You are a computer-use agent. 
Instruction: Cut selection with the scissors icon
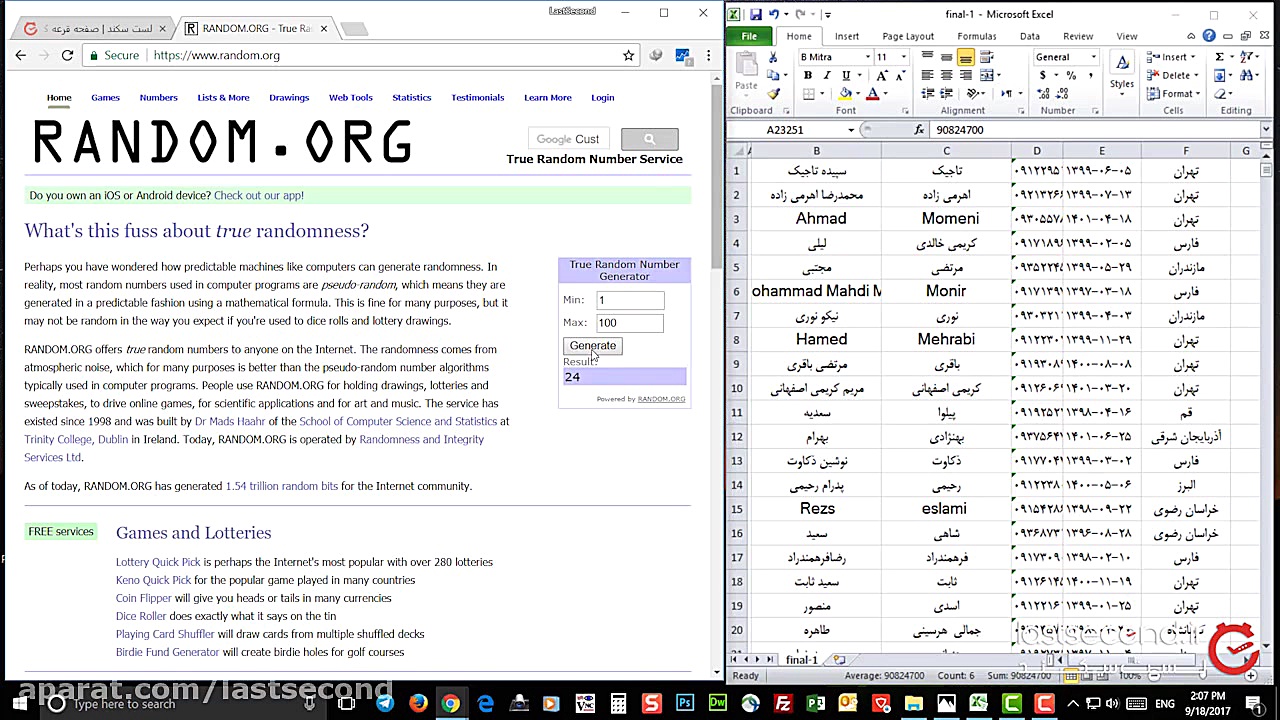[773, 58]
